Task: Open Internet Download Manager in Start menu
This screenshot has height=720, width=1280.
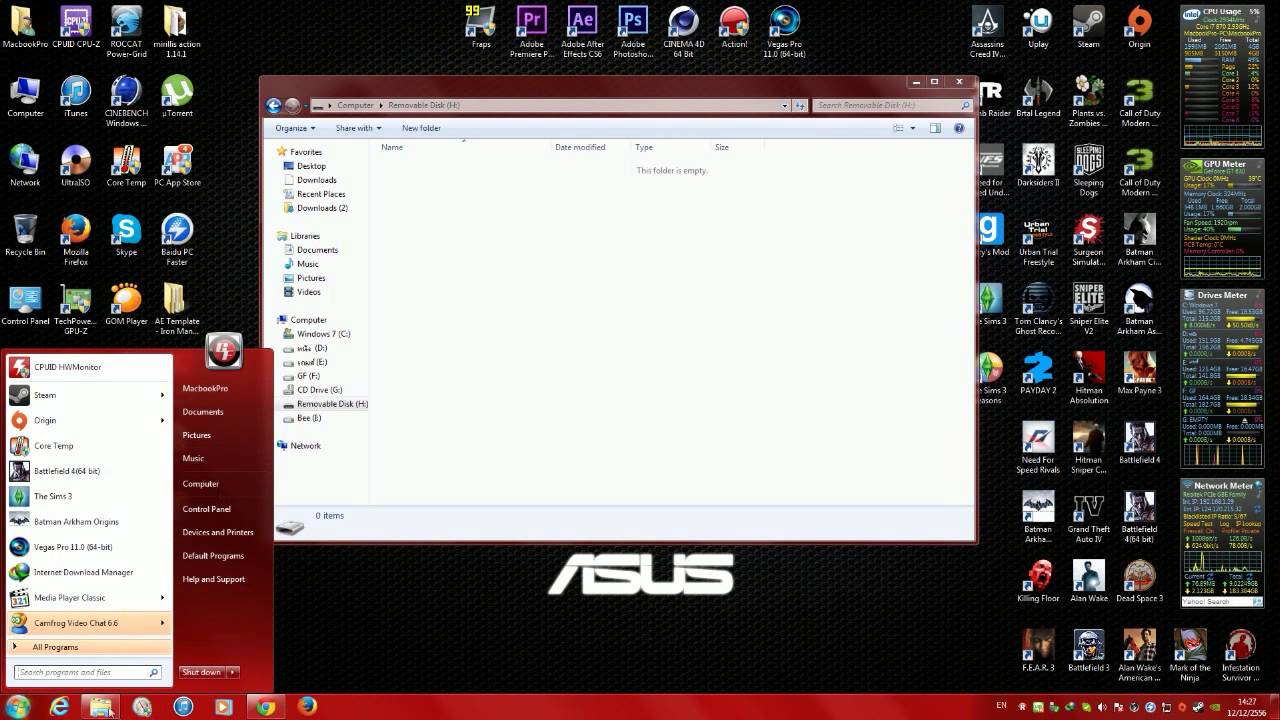Action: click(87, 572)
